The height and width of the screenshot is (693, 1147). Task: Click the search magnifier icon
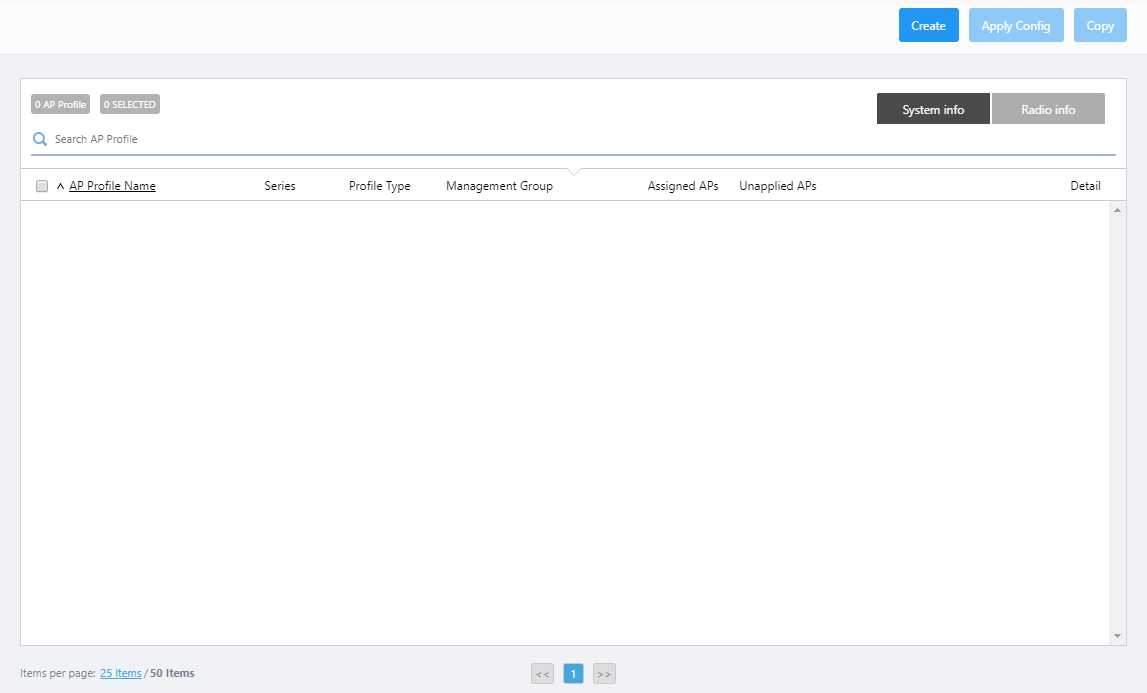(40, 139)
